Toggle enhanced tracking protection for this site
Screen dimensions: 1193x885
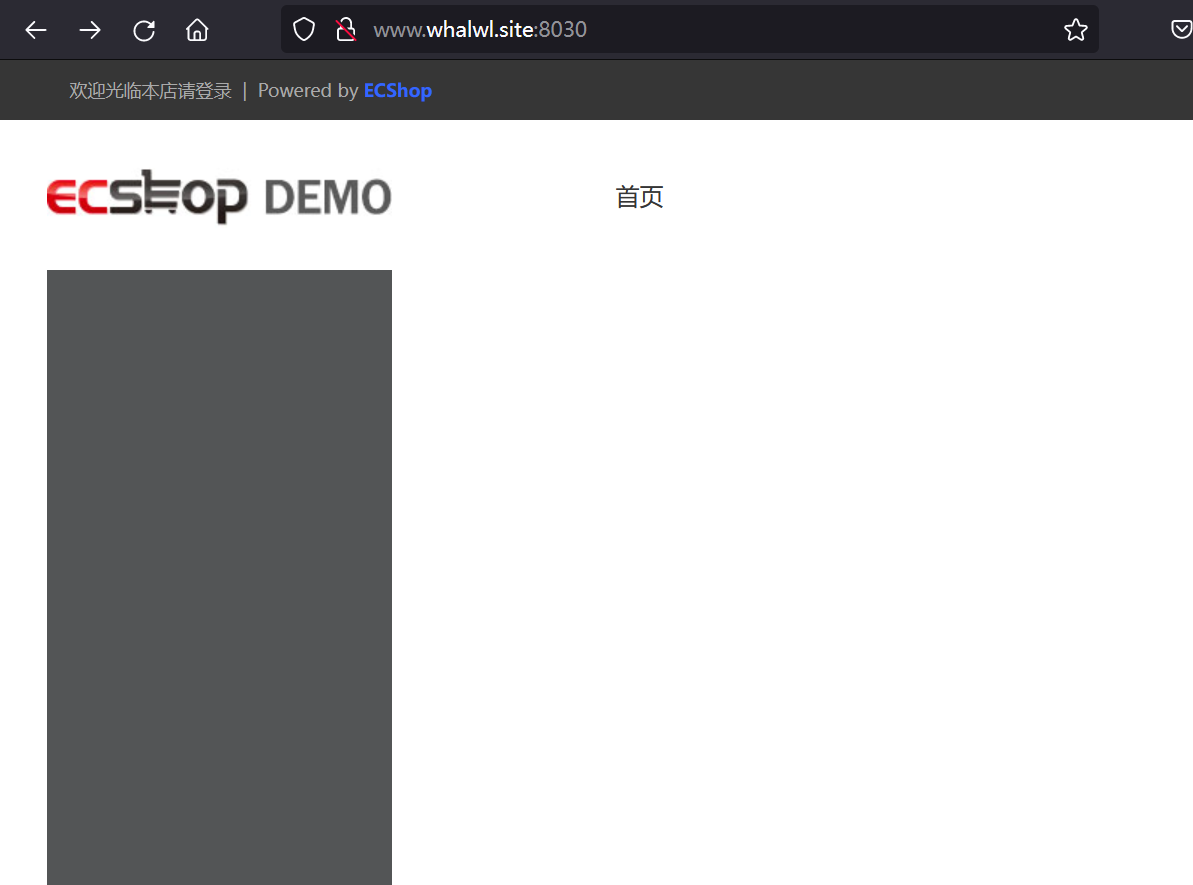303,29
